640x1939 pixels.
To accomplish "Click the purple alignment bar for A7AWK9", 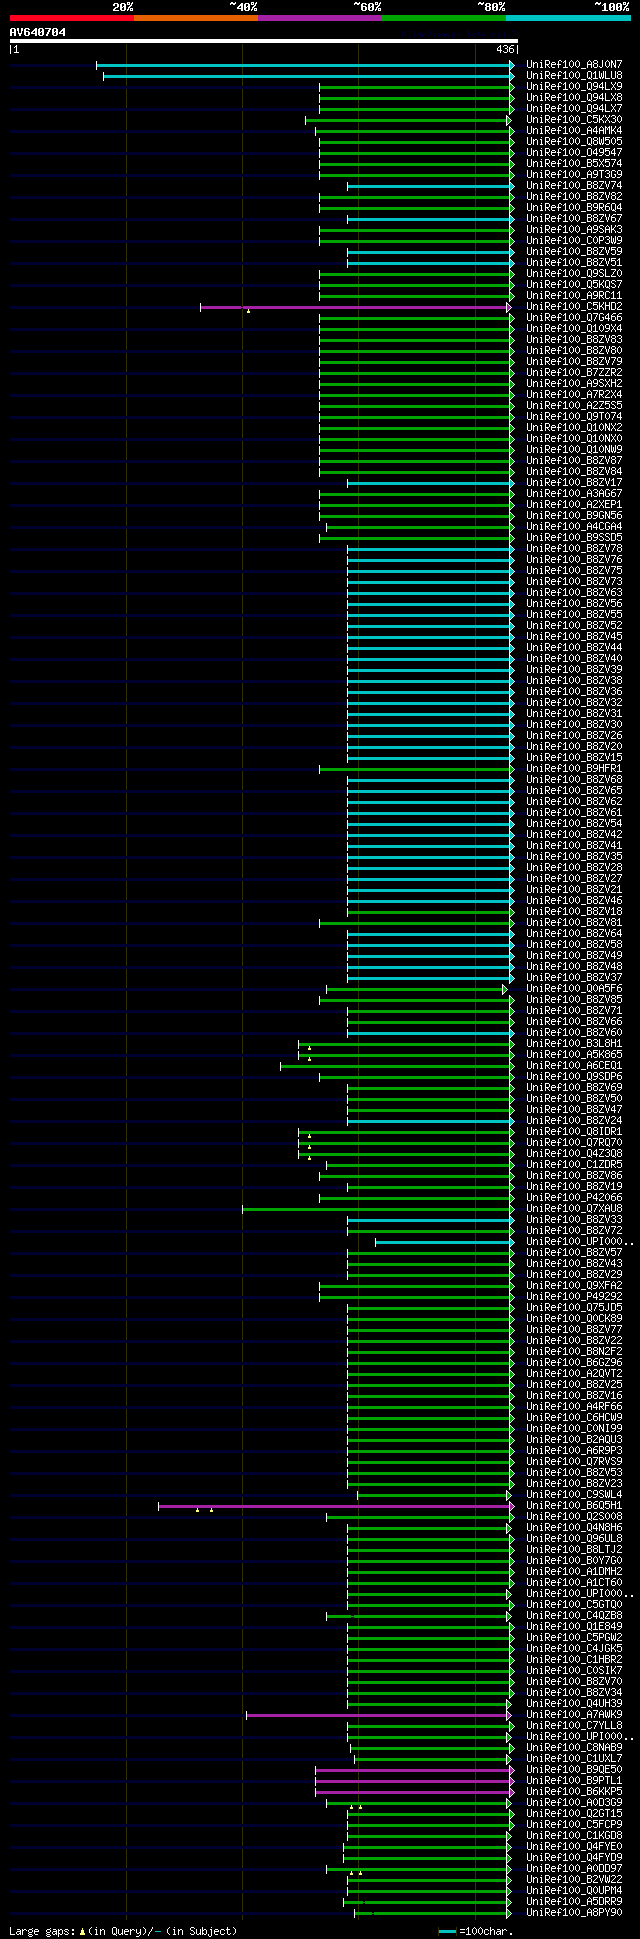I will click(x=379, y=1715).
